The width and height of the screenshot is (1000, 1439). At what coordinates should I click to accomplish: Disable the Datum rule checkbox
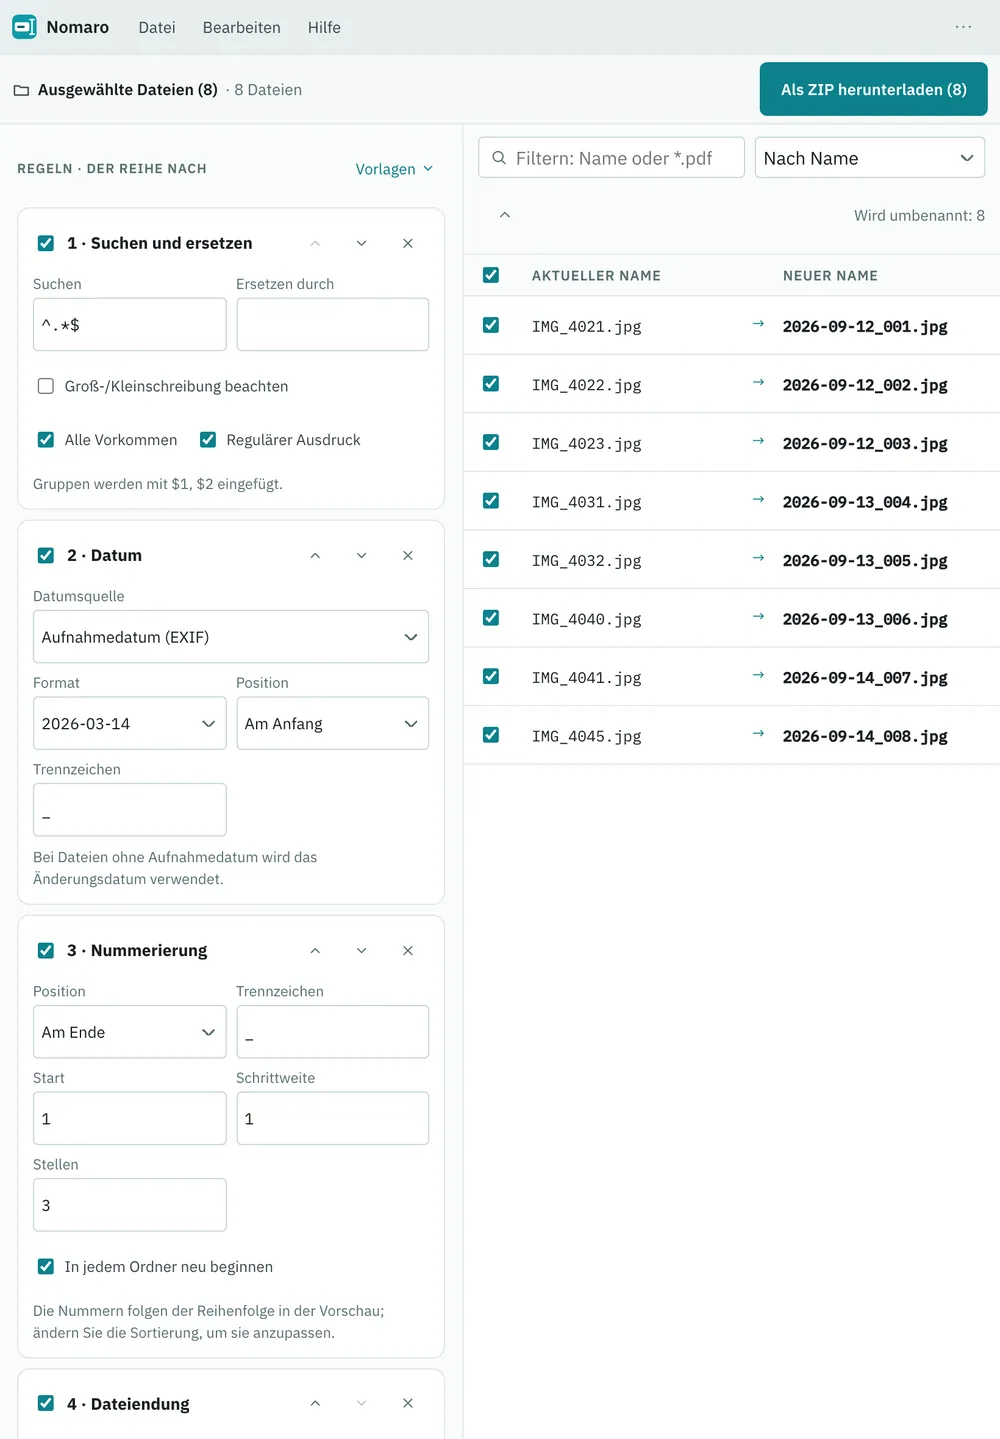click(x=46, y=555)
